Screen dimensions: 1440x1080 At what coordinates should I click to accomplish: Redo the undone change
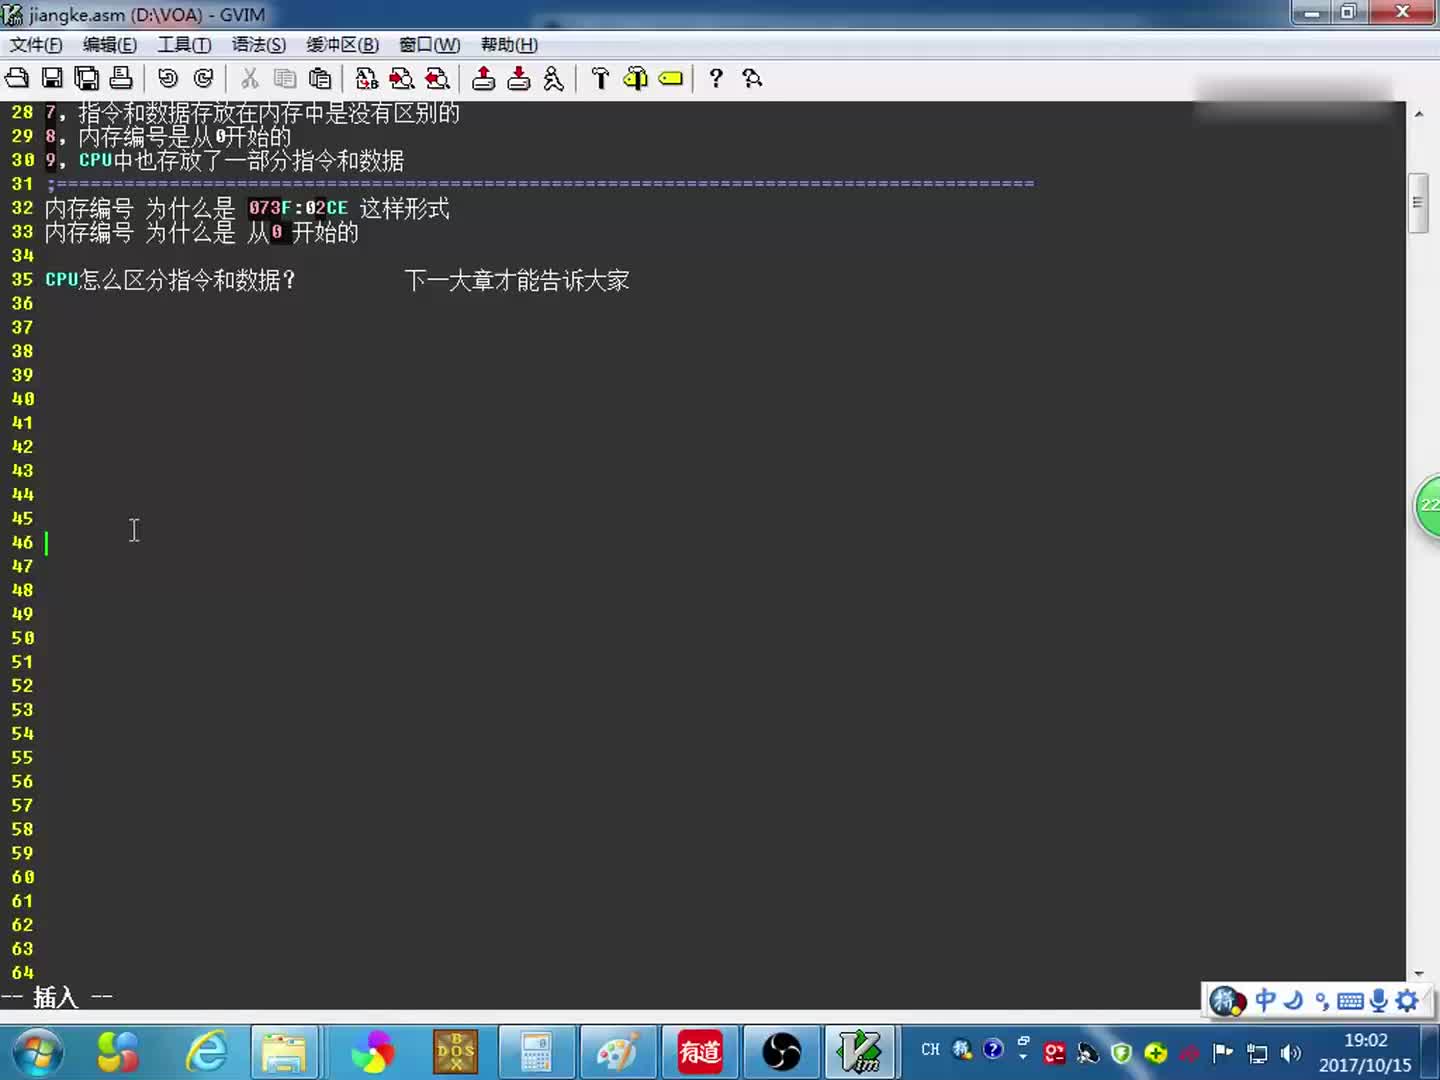(x=203, y=78)
